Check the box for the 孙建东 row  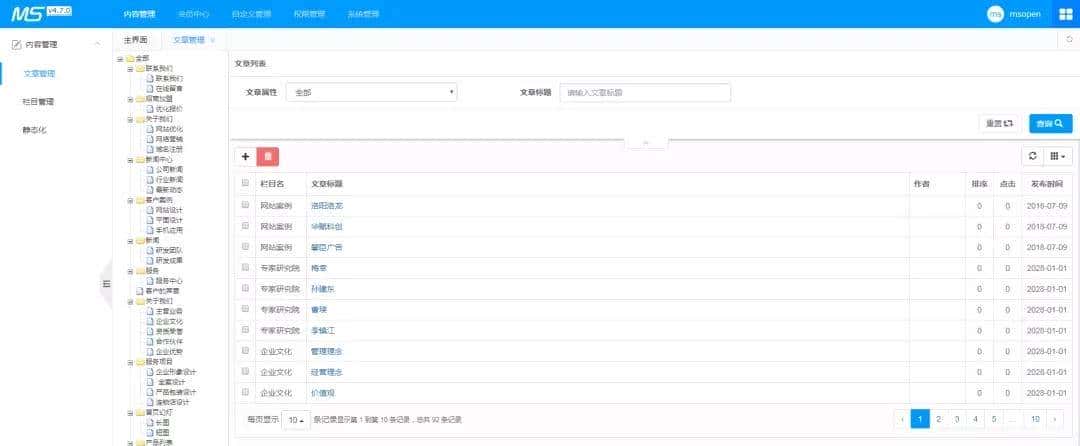[x=245, y=288]
